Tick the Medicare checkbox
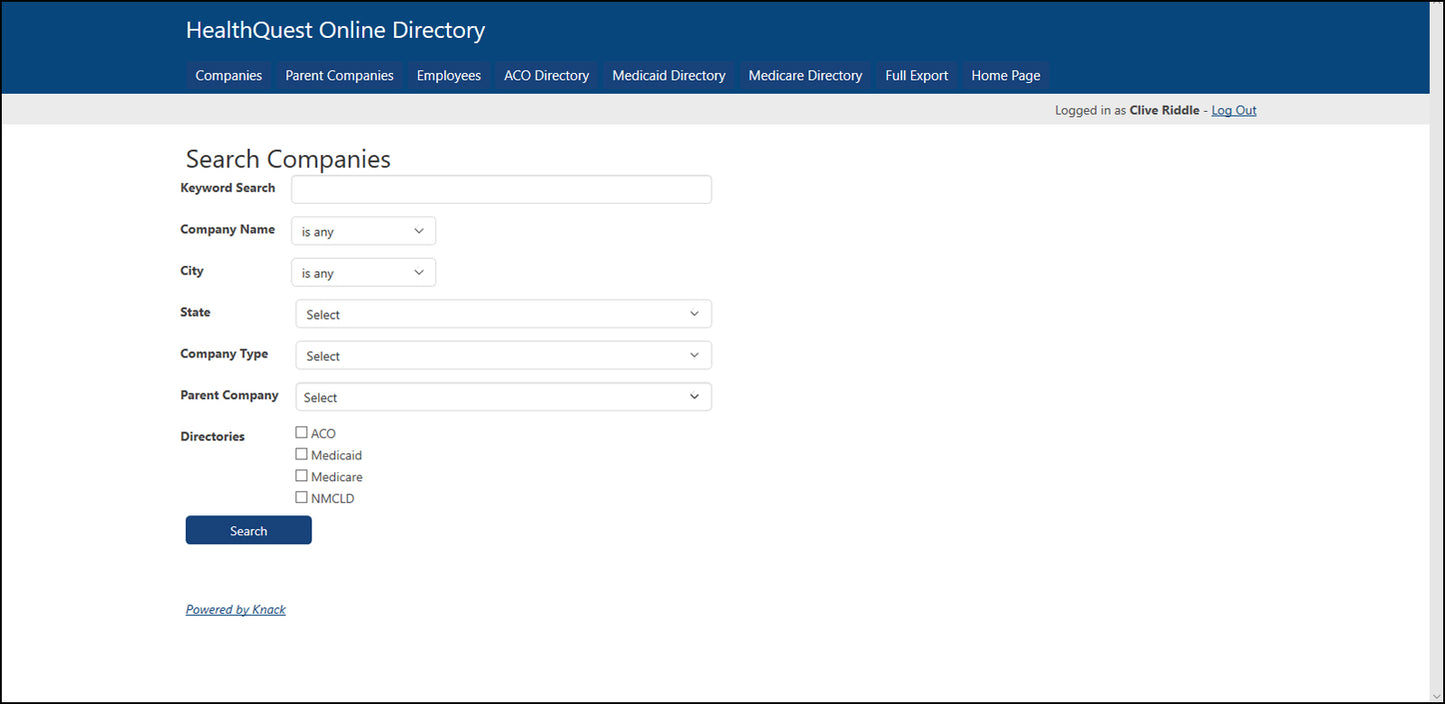1445x704 pixels. click(x=301, y=476)
